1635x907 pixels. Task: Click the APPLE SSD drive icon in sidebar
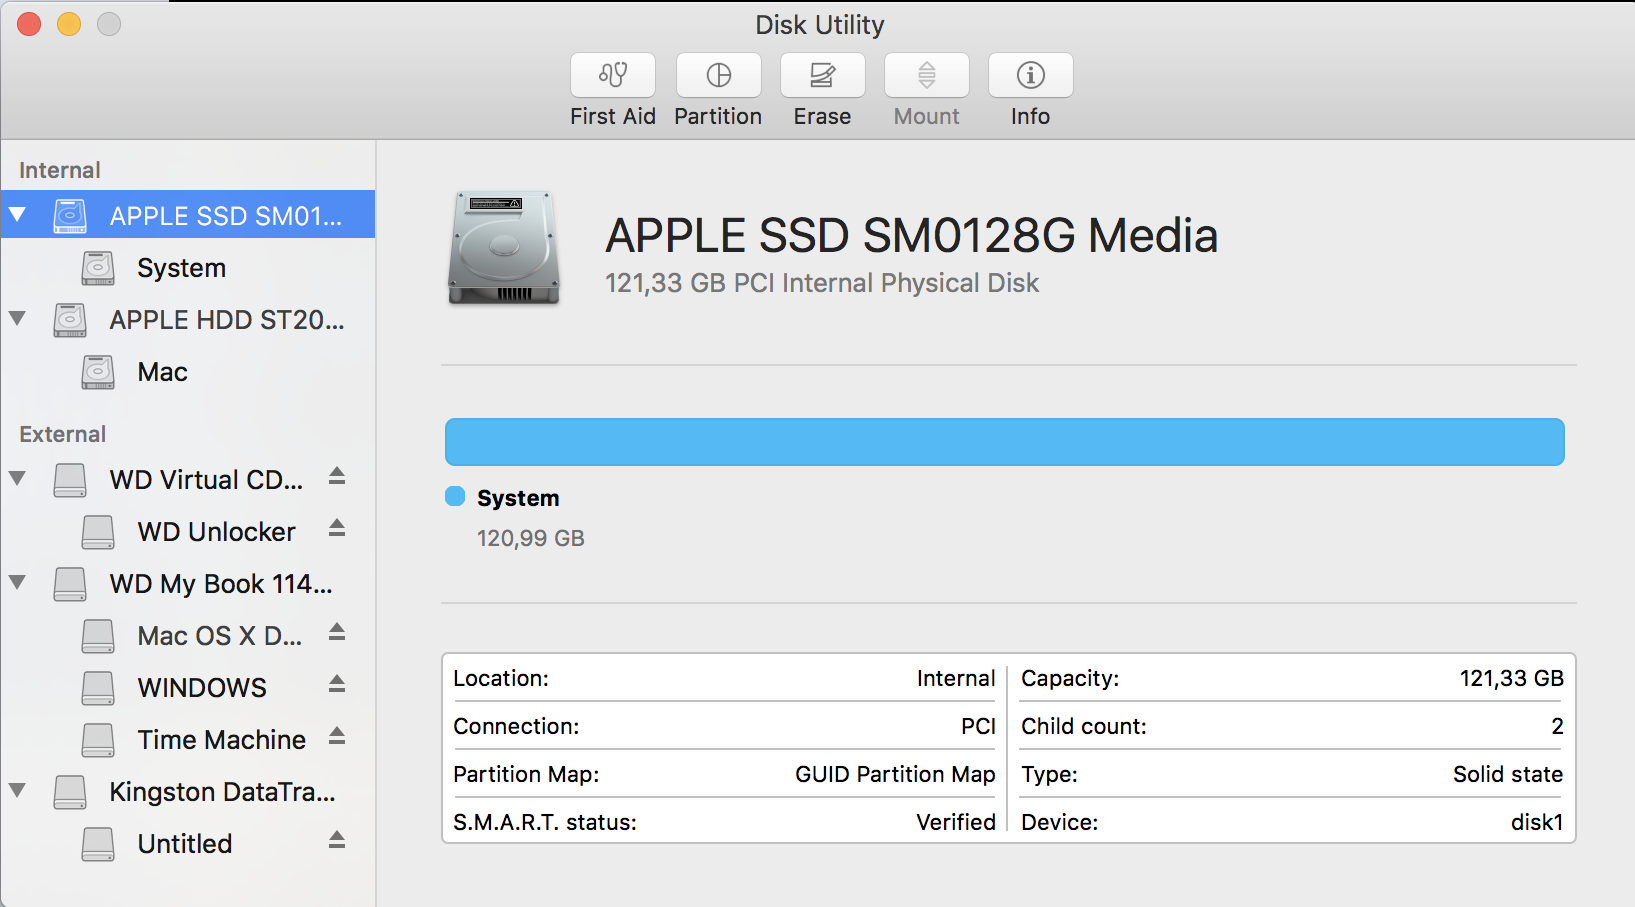(x=69, y=214)
